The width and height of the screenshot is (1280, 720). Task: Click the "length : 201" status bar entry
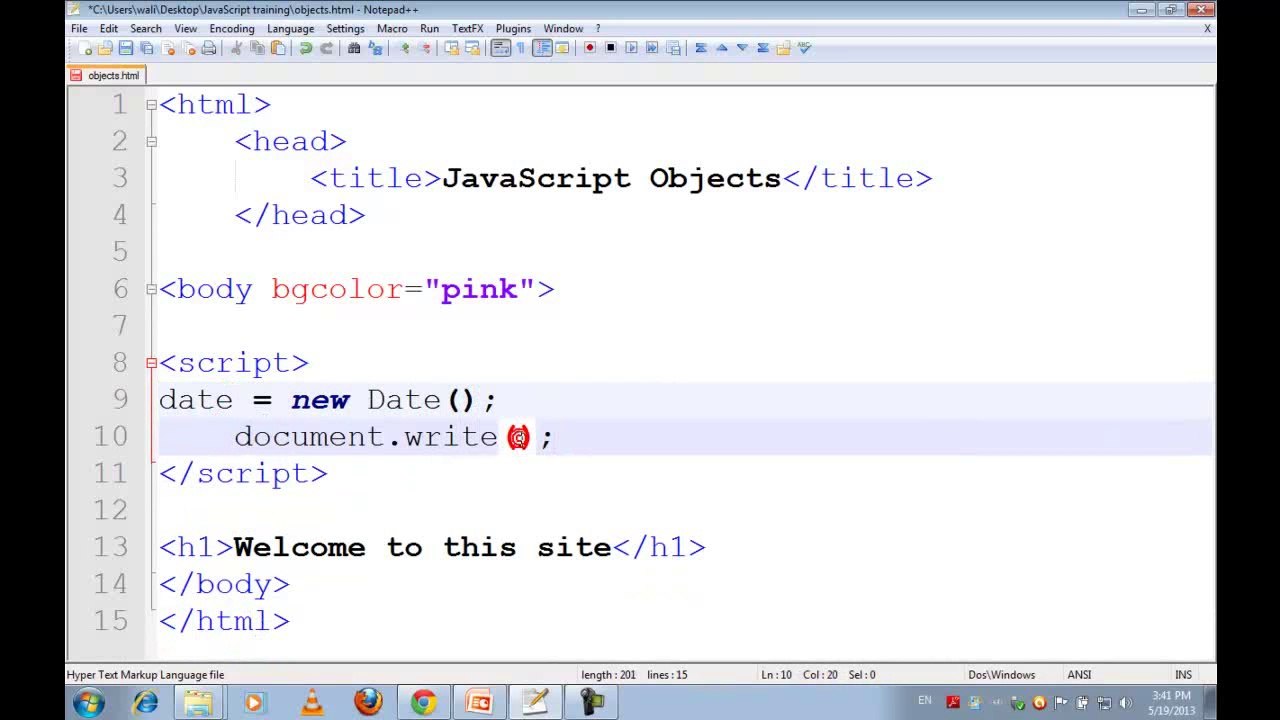(x=608, y=675)
